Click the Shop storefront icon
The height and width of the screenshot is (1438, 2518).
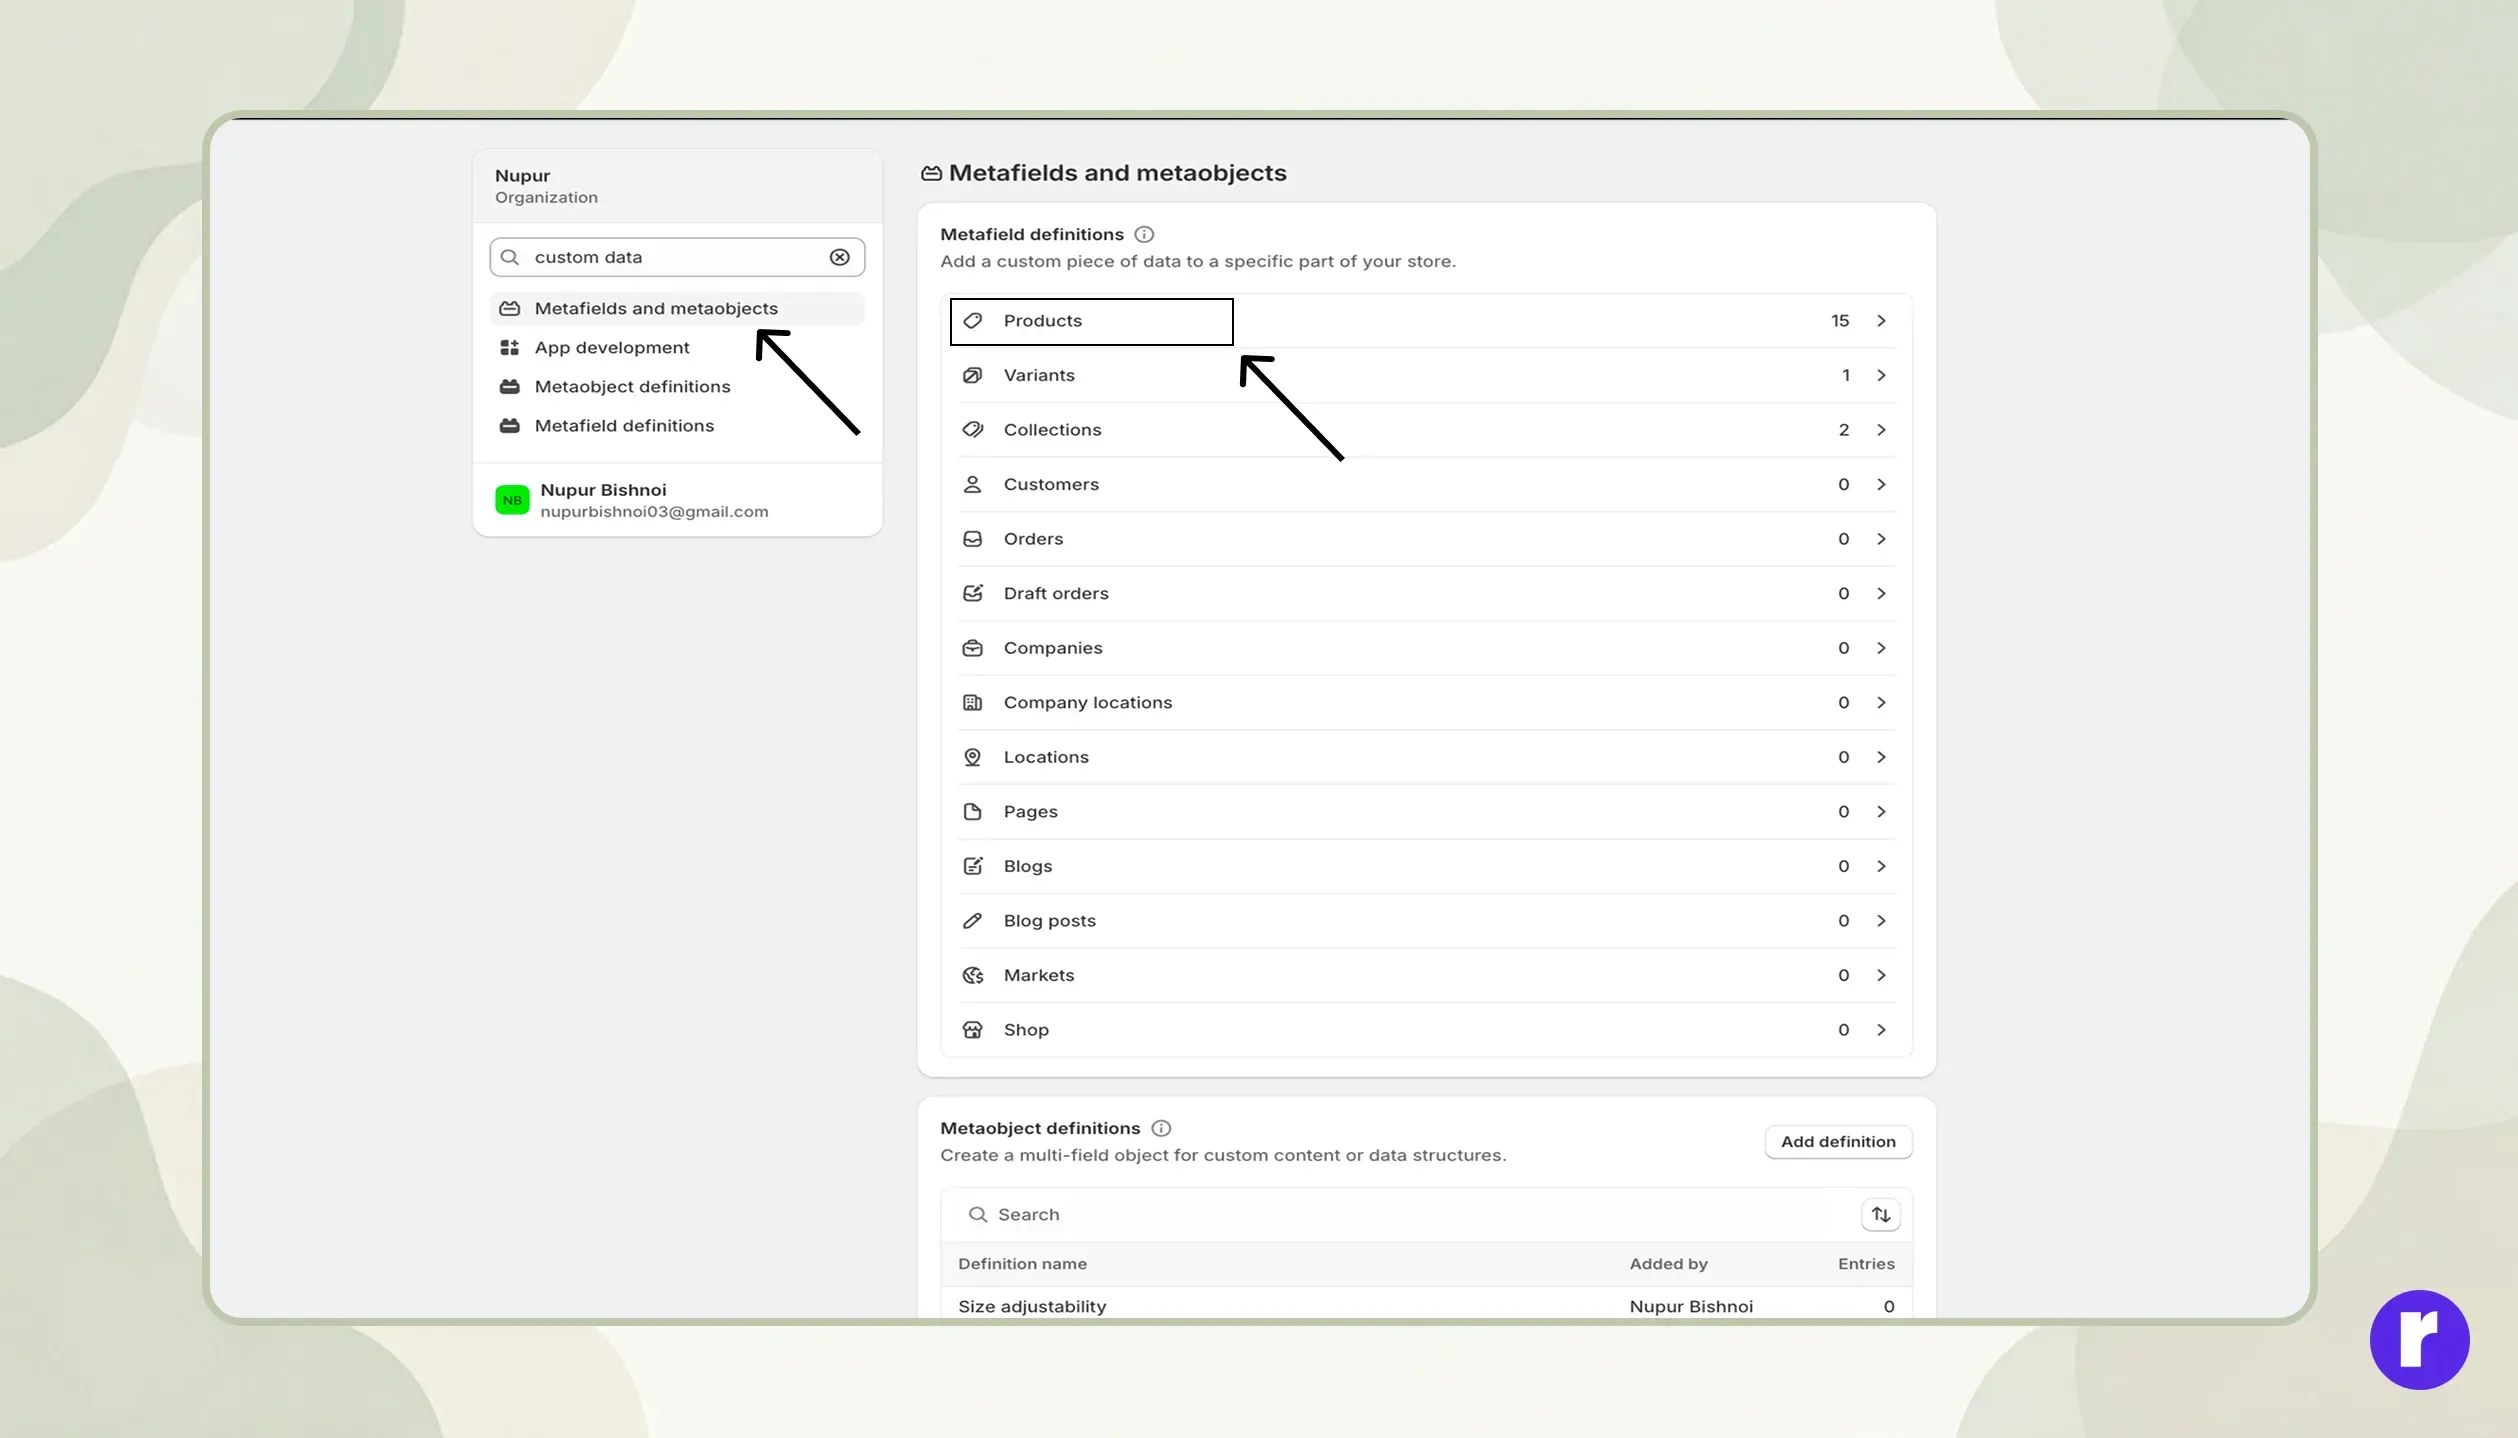[x=972, y=1030]
